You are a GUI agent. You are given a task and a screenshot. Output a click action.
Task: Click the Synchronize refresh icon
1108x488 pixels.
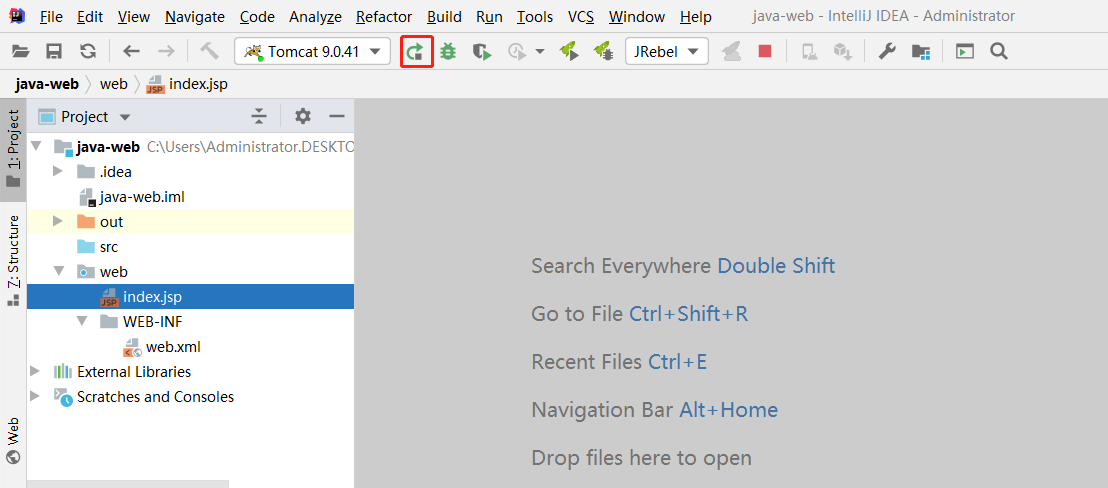pos(88,51)
